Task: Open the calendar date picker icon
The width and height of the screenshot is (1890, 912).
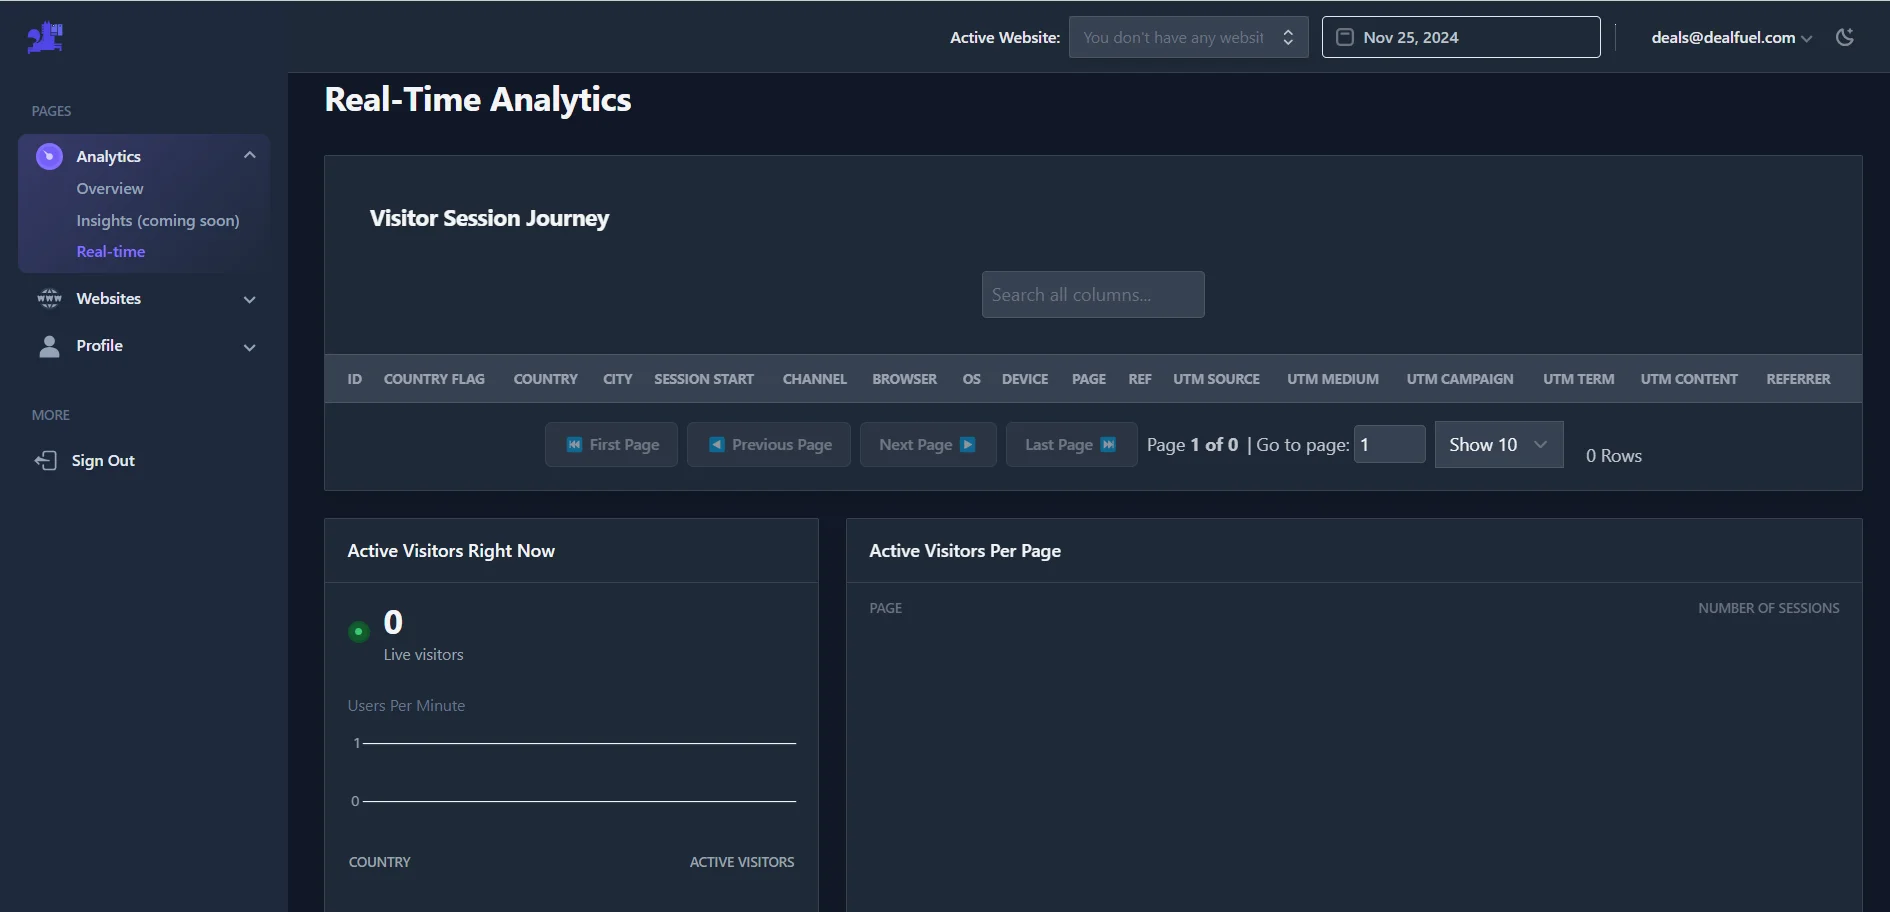Action: tap(1345, 36)
